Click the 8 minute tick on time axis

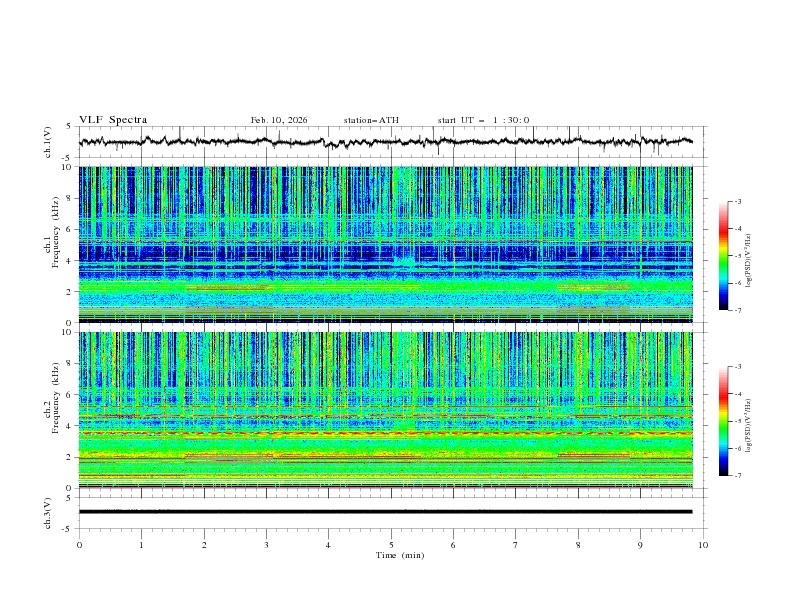(578, 545)
